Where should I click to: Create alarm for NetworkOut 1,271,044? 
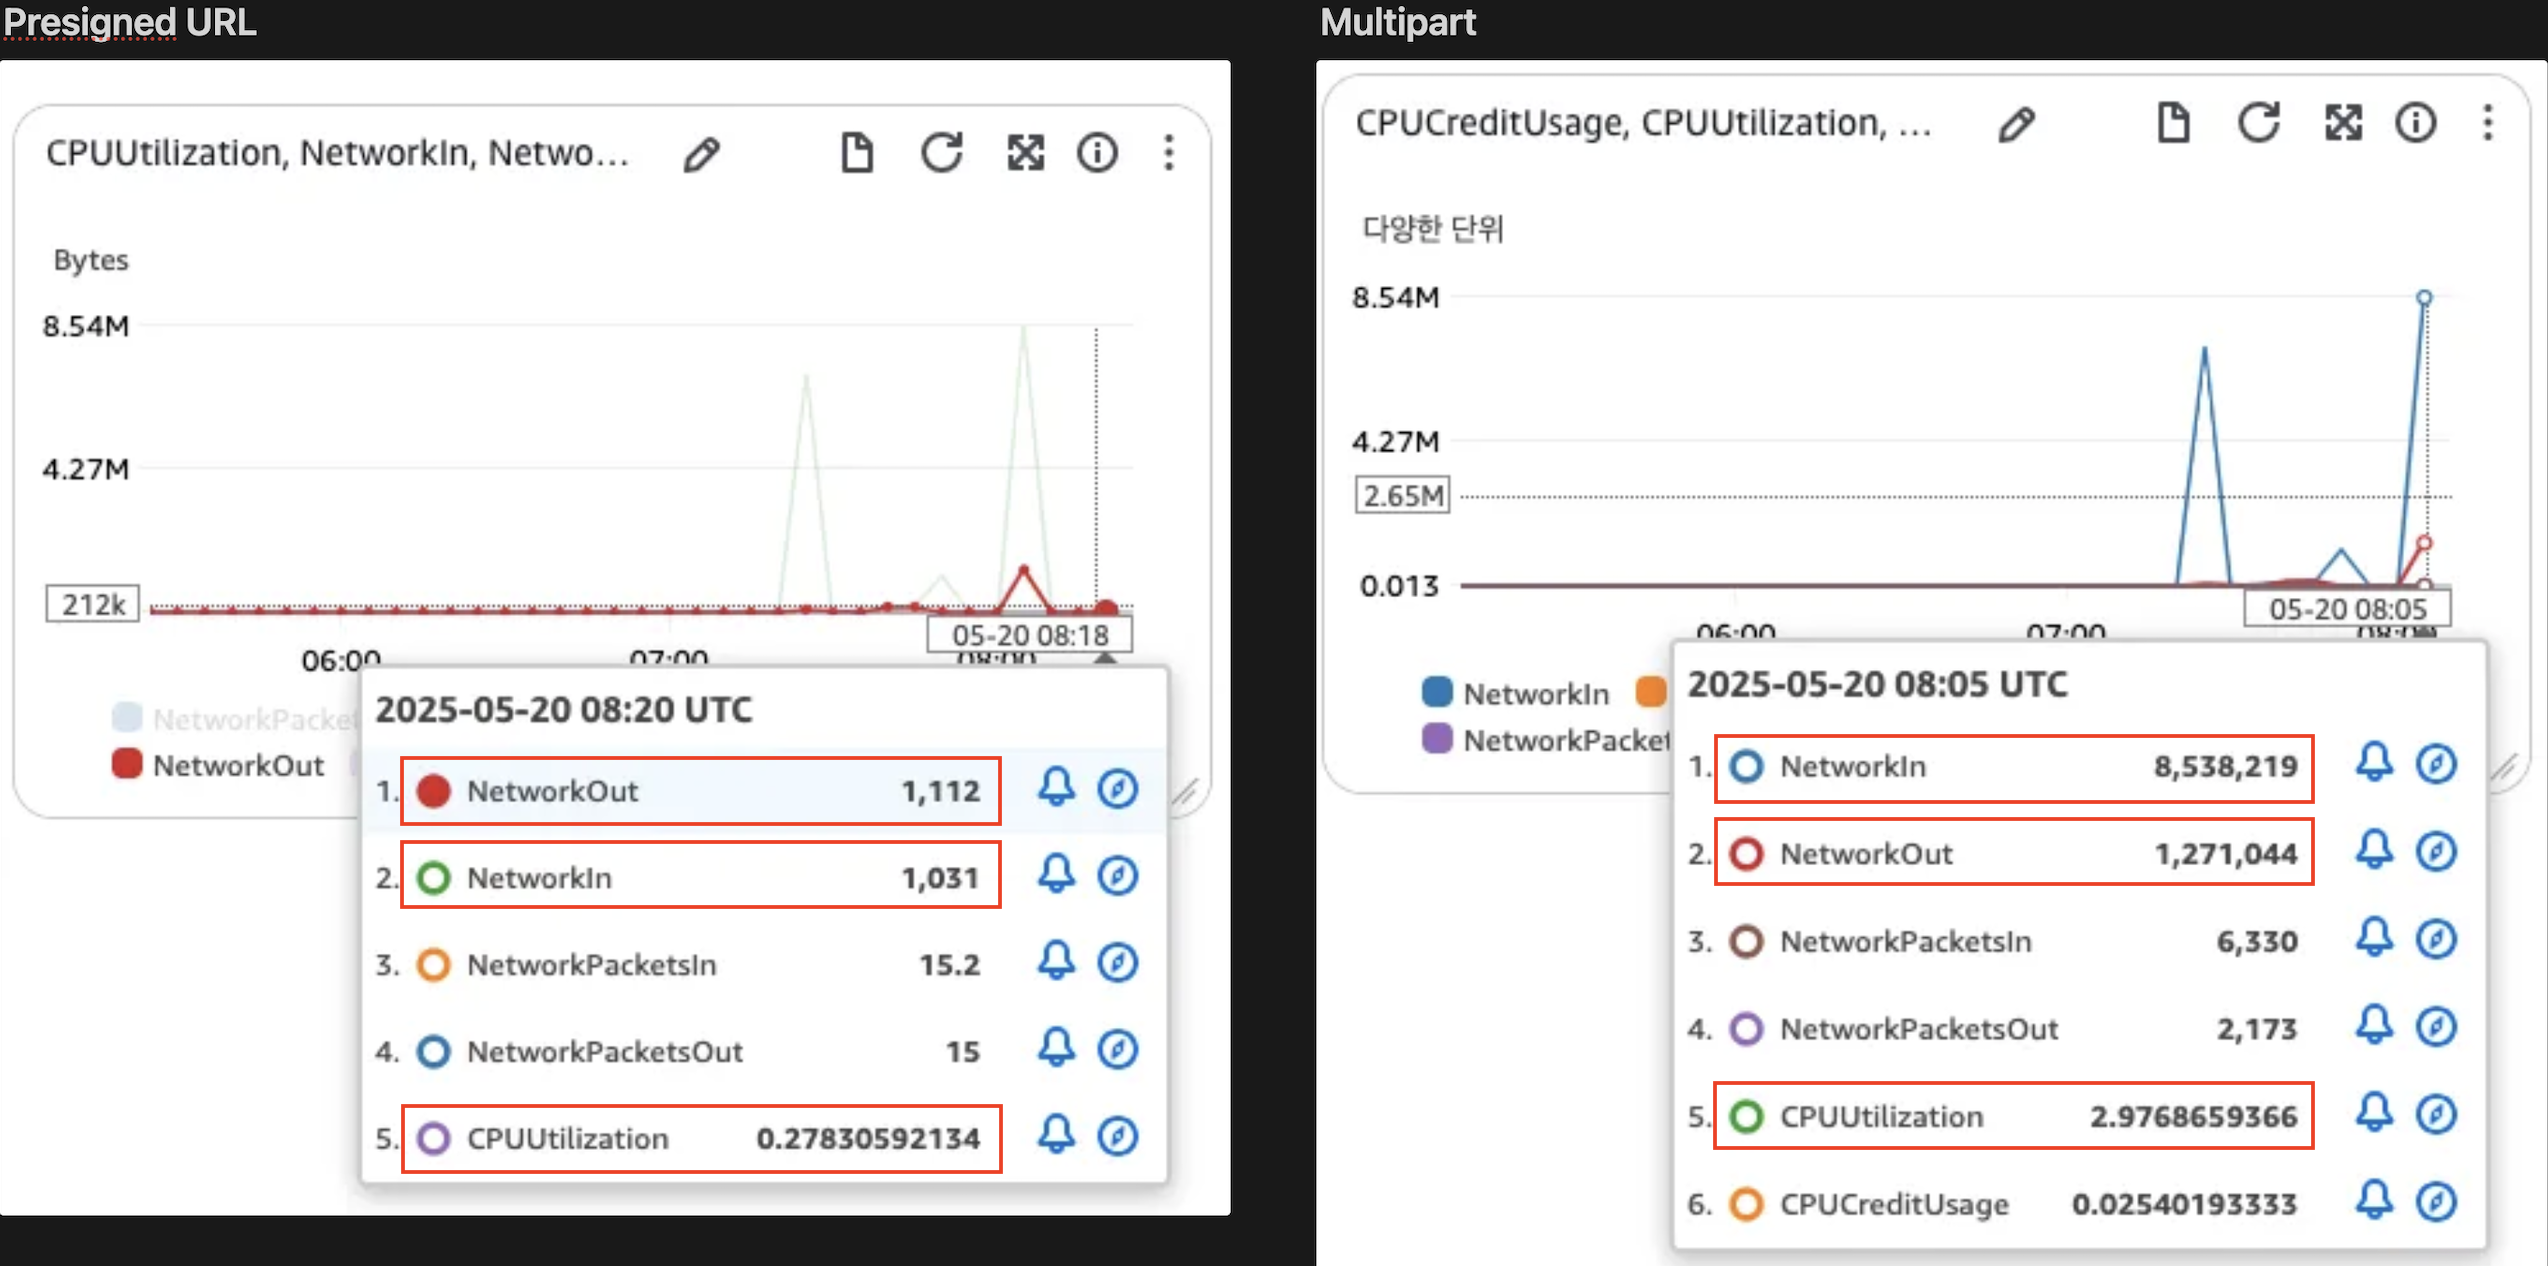pyautogui.click(x=2374, y=851)
